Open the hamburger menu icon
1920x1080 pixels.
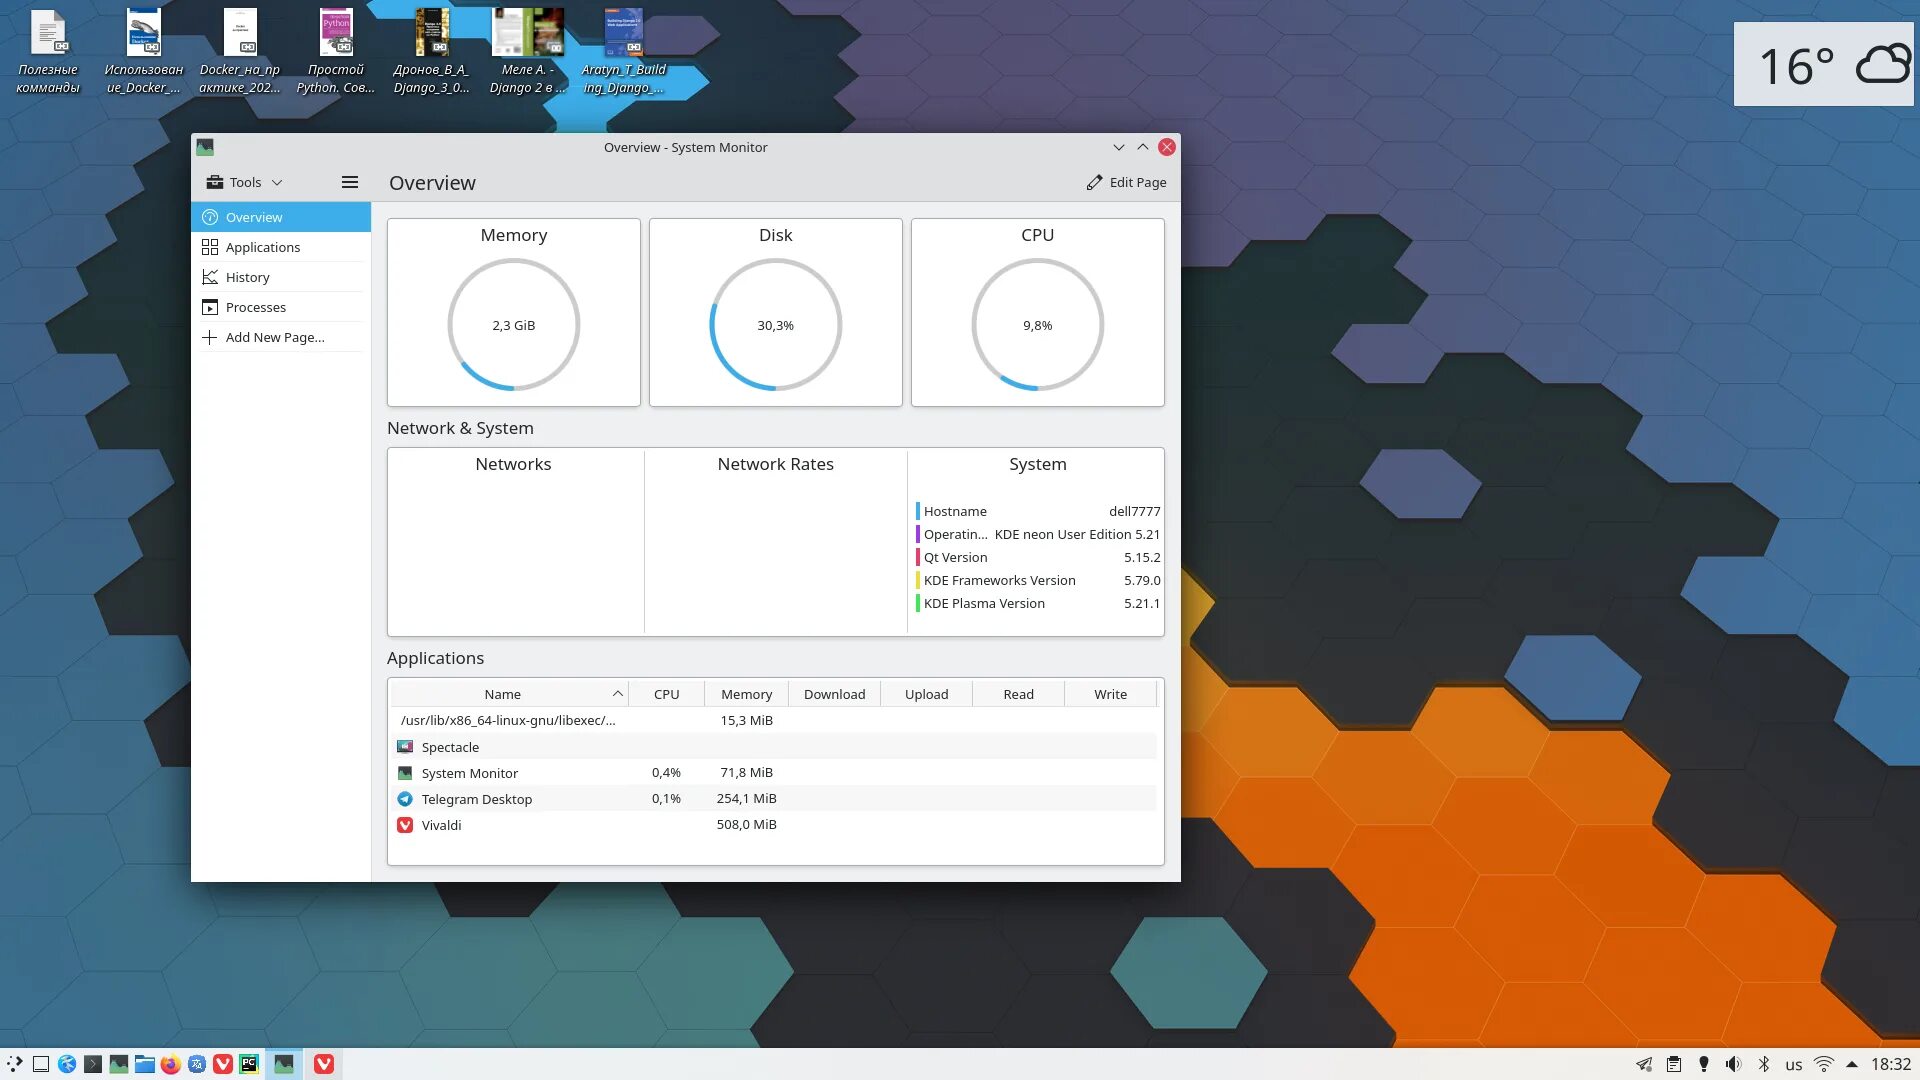tap(350, 182)
